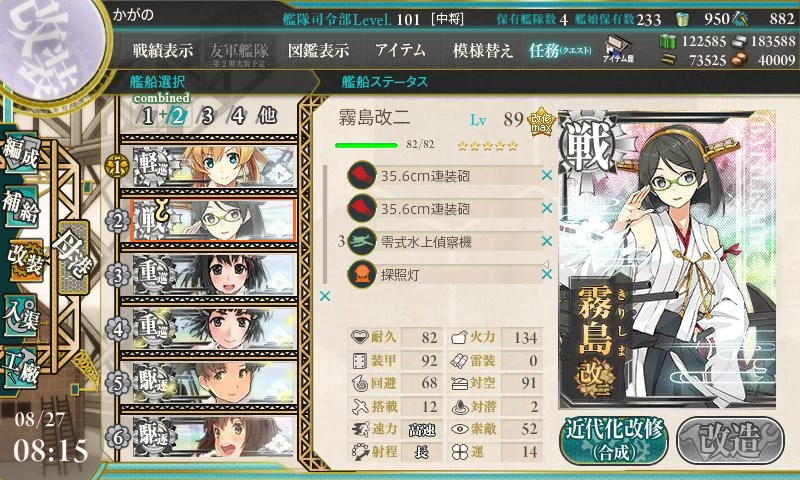Click Kirishima's green HP bar
The height and width of the screenshot is (480, 800).
(366, 145)
